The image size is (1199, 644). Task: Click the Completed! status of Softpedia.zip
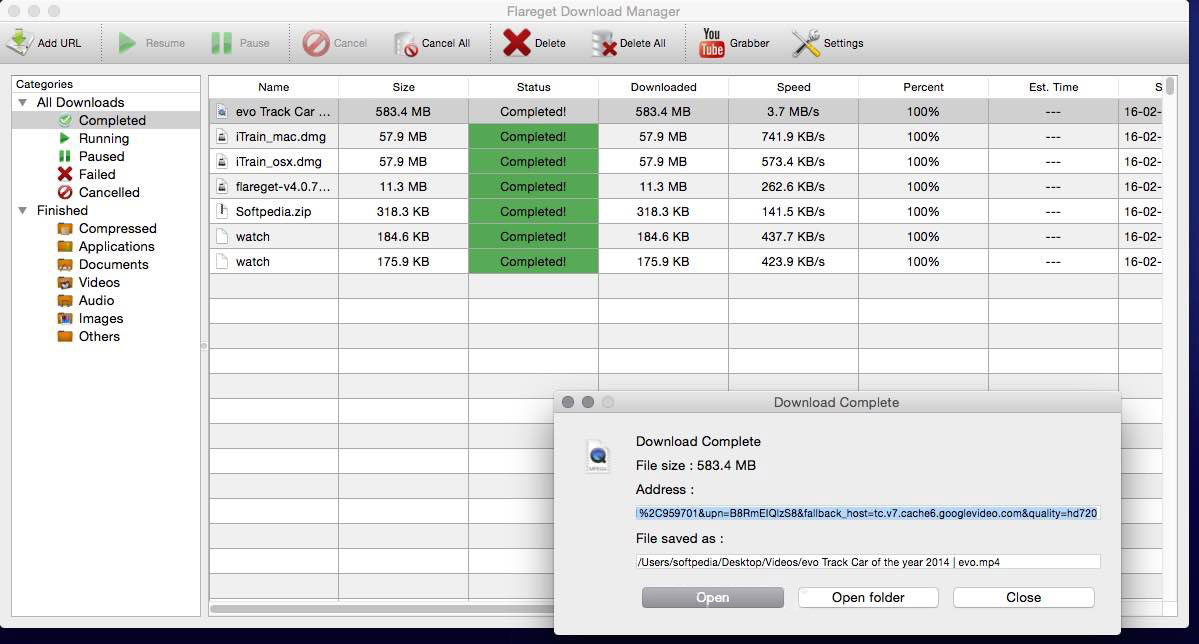click(534, 211)
